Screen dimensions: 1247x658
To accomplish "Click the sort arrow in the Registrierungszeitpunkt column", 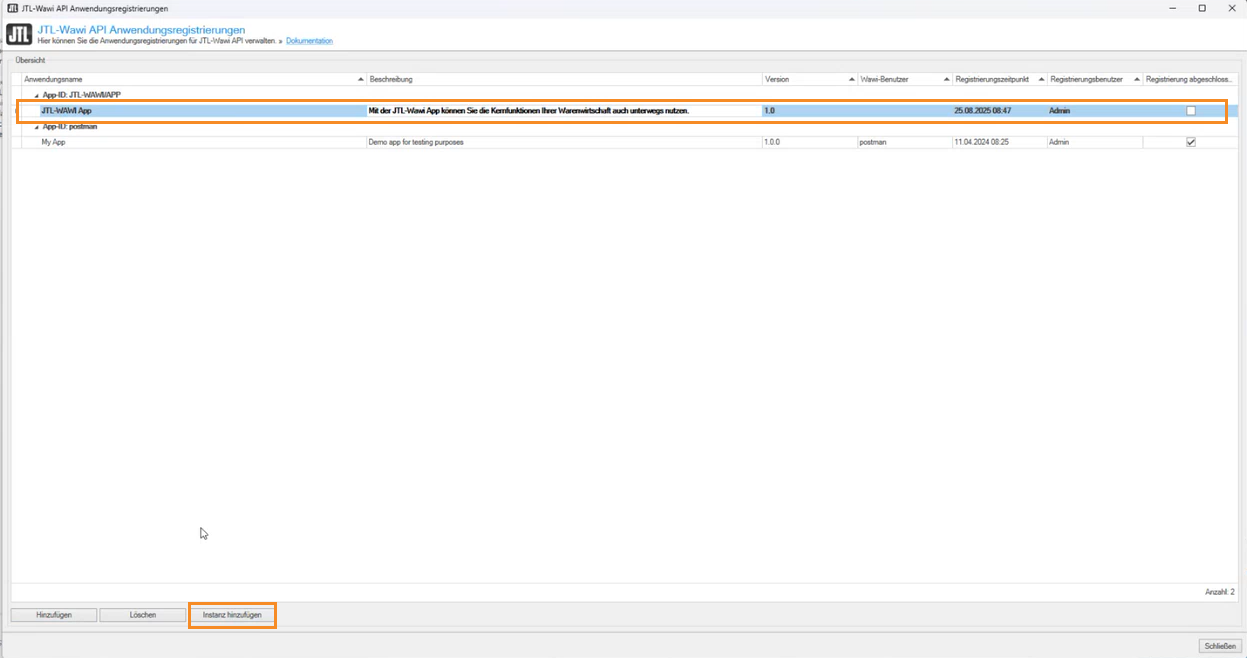I will click(1041, 79).
